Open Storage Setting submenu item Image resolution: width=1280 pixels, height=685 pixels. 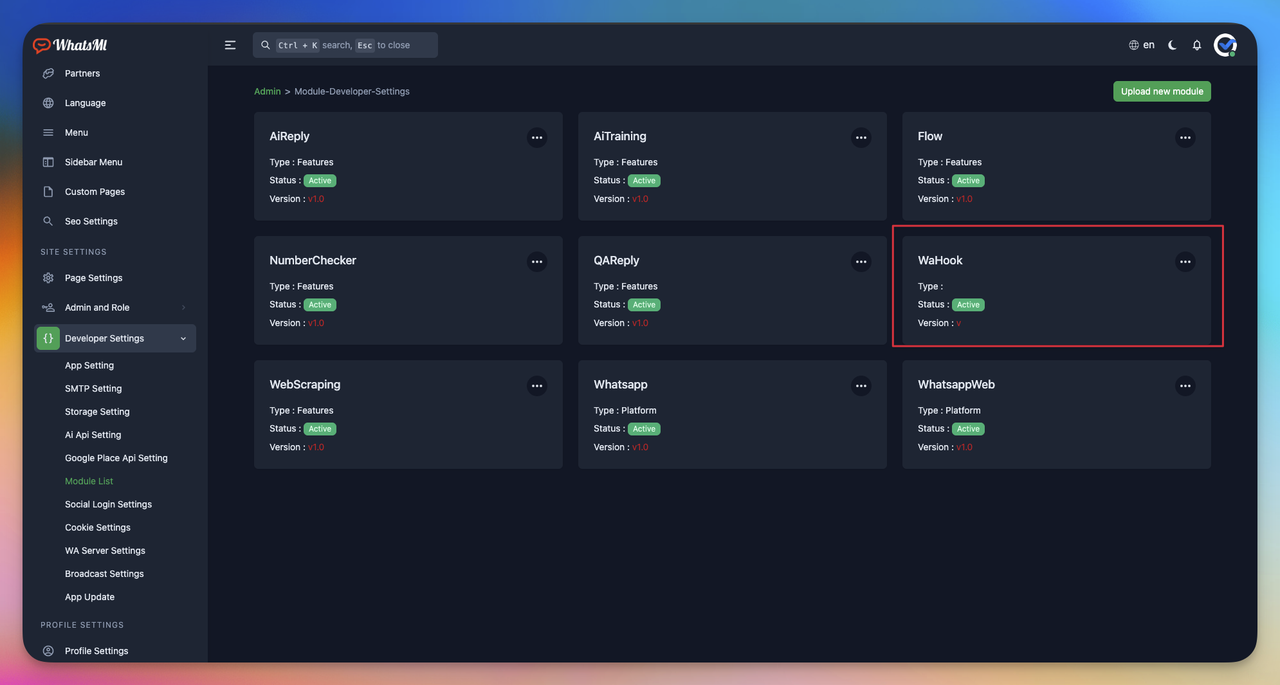pos(97,412)
